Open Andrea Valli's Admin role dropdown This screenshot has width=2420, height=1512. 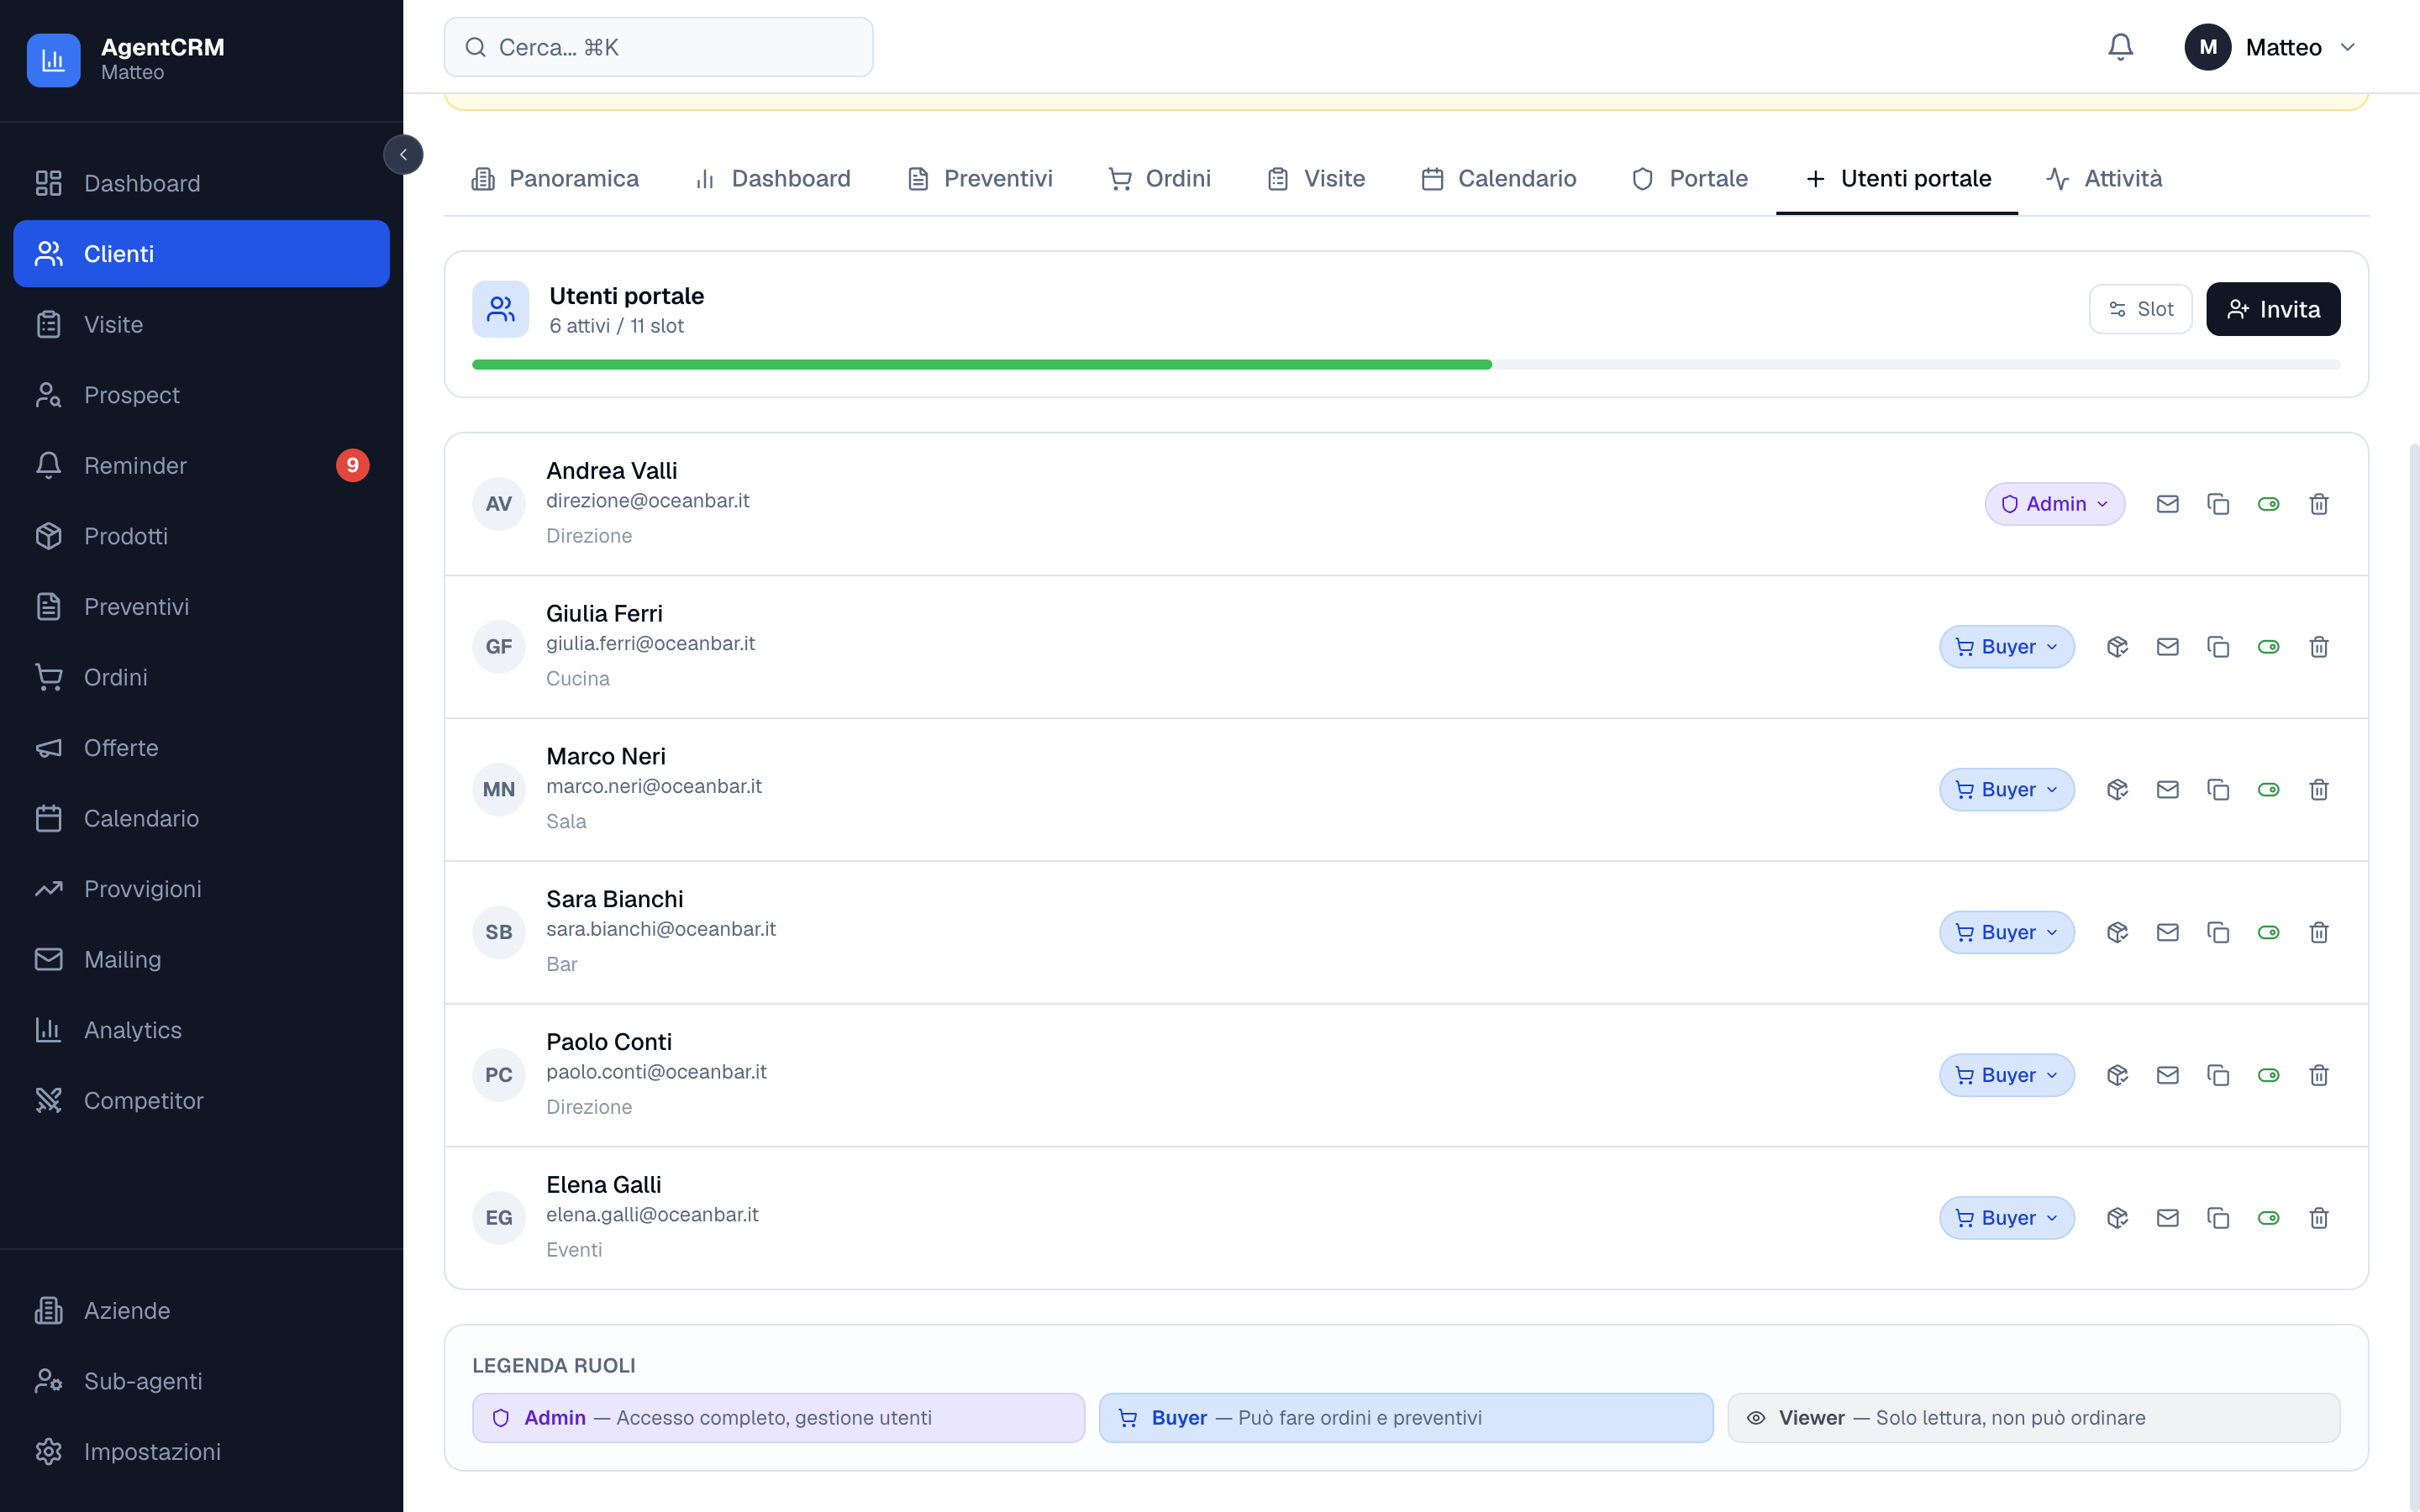point(2054,504)
